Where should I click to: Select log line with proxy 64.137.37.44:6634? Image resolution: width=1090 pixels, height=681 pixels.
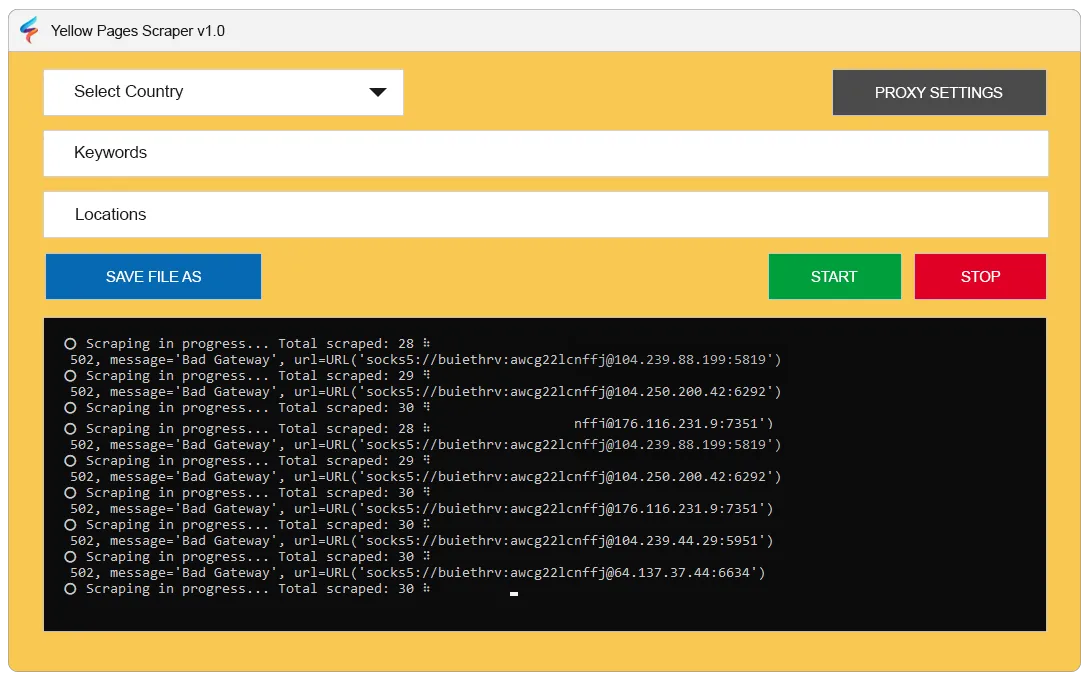click(417, 573)
